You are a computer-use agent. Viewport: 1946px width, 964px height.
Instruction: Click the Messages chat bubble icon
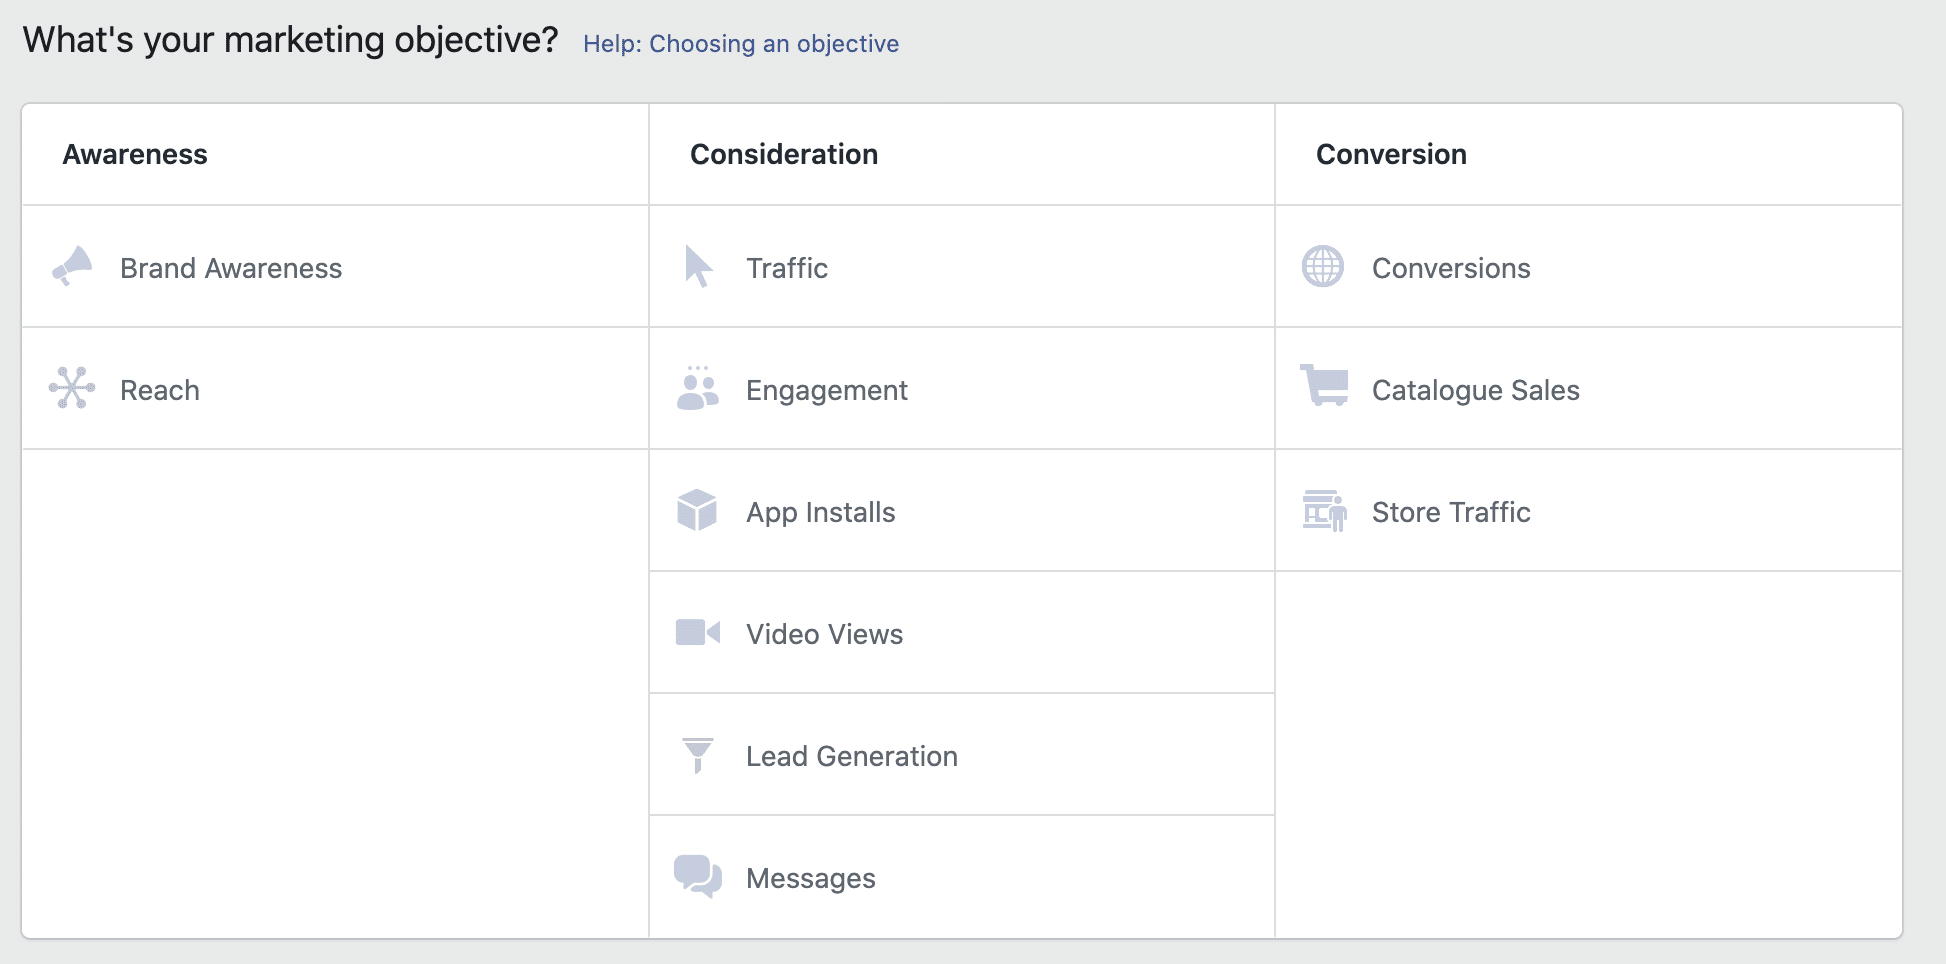698,877
